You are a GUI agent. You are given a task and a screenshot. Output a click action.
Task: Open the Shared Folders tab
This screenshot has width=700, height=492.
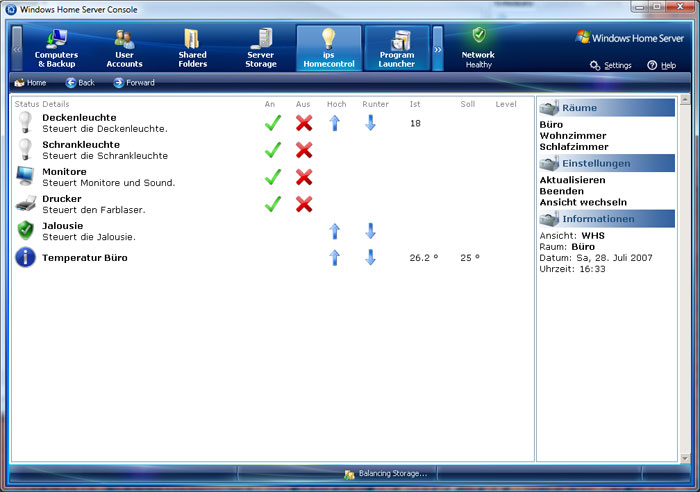(192, 48)
